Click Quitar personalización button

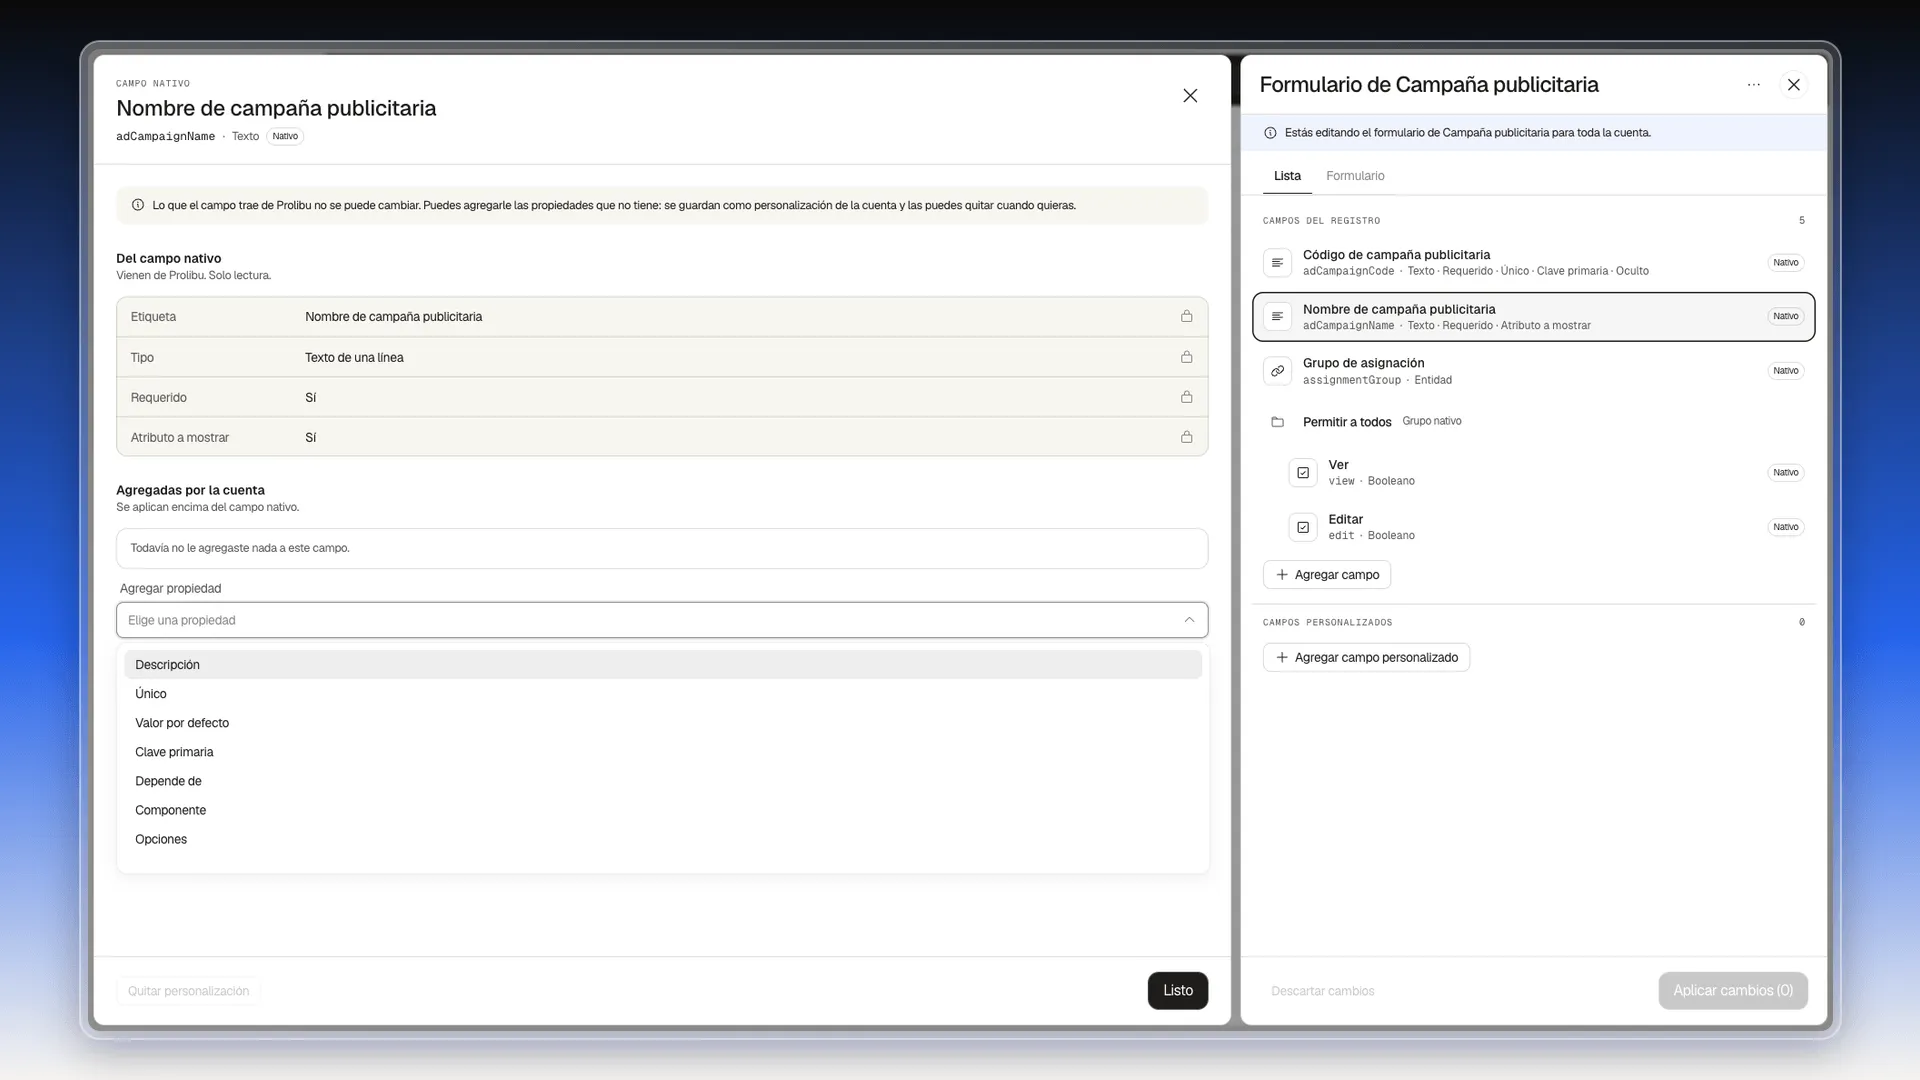pyautogui.click(x=188, y=991)
